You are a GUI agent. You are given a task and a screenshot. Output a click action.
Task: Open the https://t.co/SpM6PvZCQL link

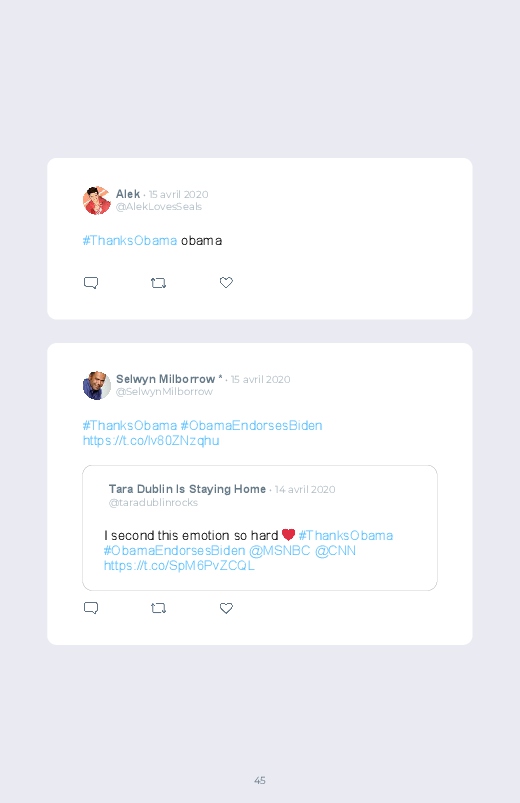pyautogui.click(x=179, y=565)
